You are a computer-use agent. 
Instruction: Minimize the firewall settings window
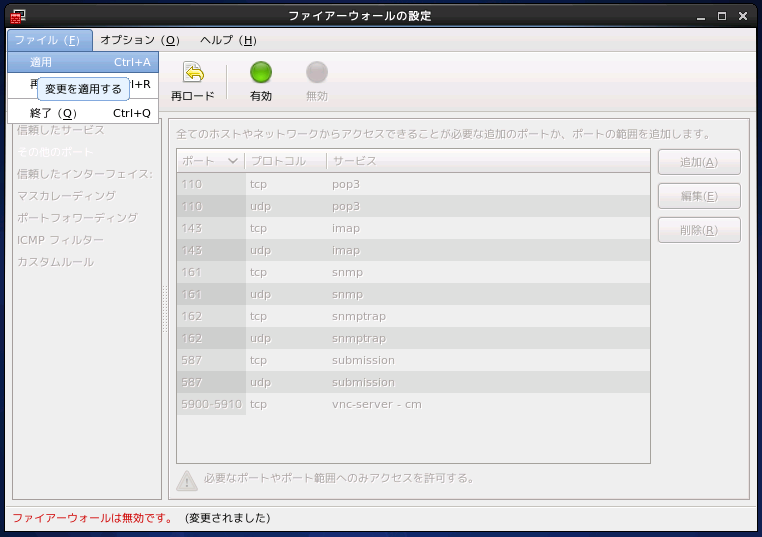click(701, 17)
